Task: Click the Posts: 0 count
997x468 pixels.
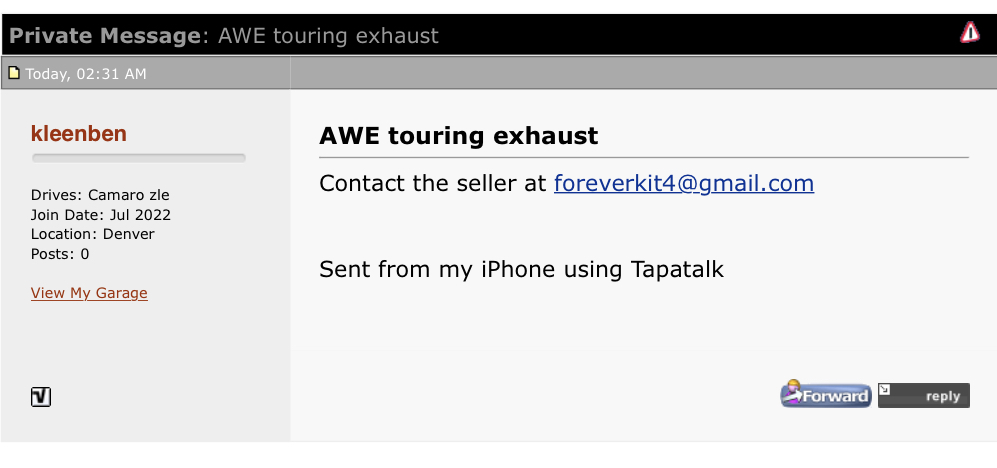Action: click(60, 254)
